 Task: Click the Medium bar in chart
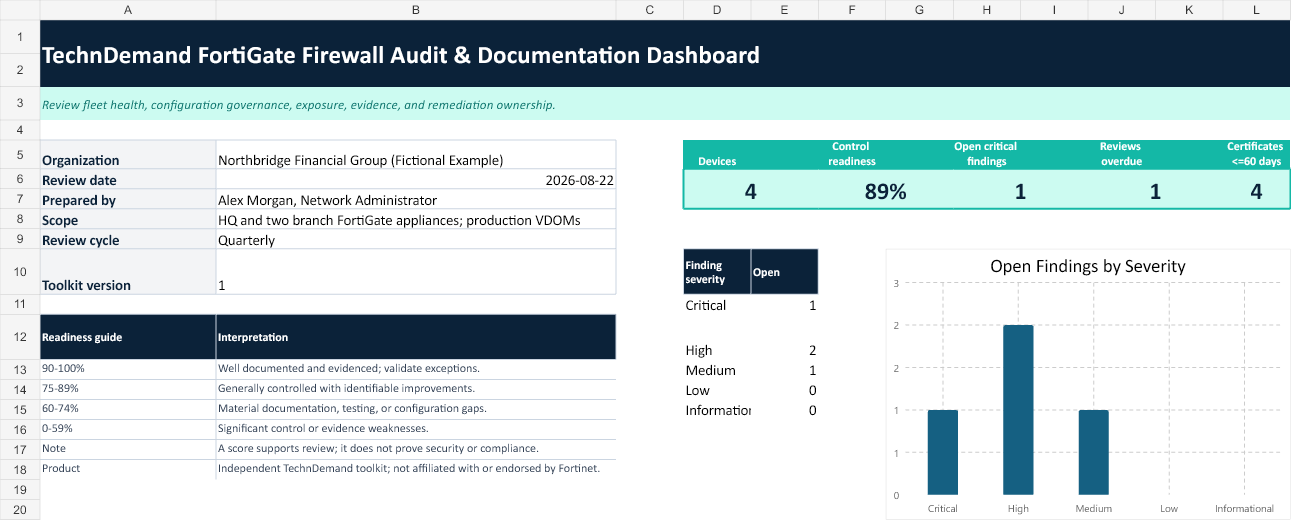coord(1093,452)
